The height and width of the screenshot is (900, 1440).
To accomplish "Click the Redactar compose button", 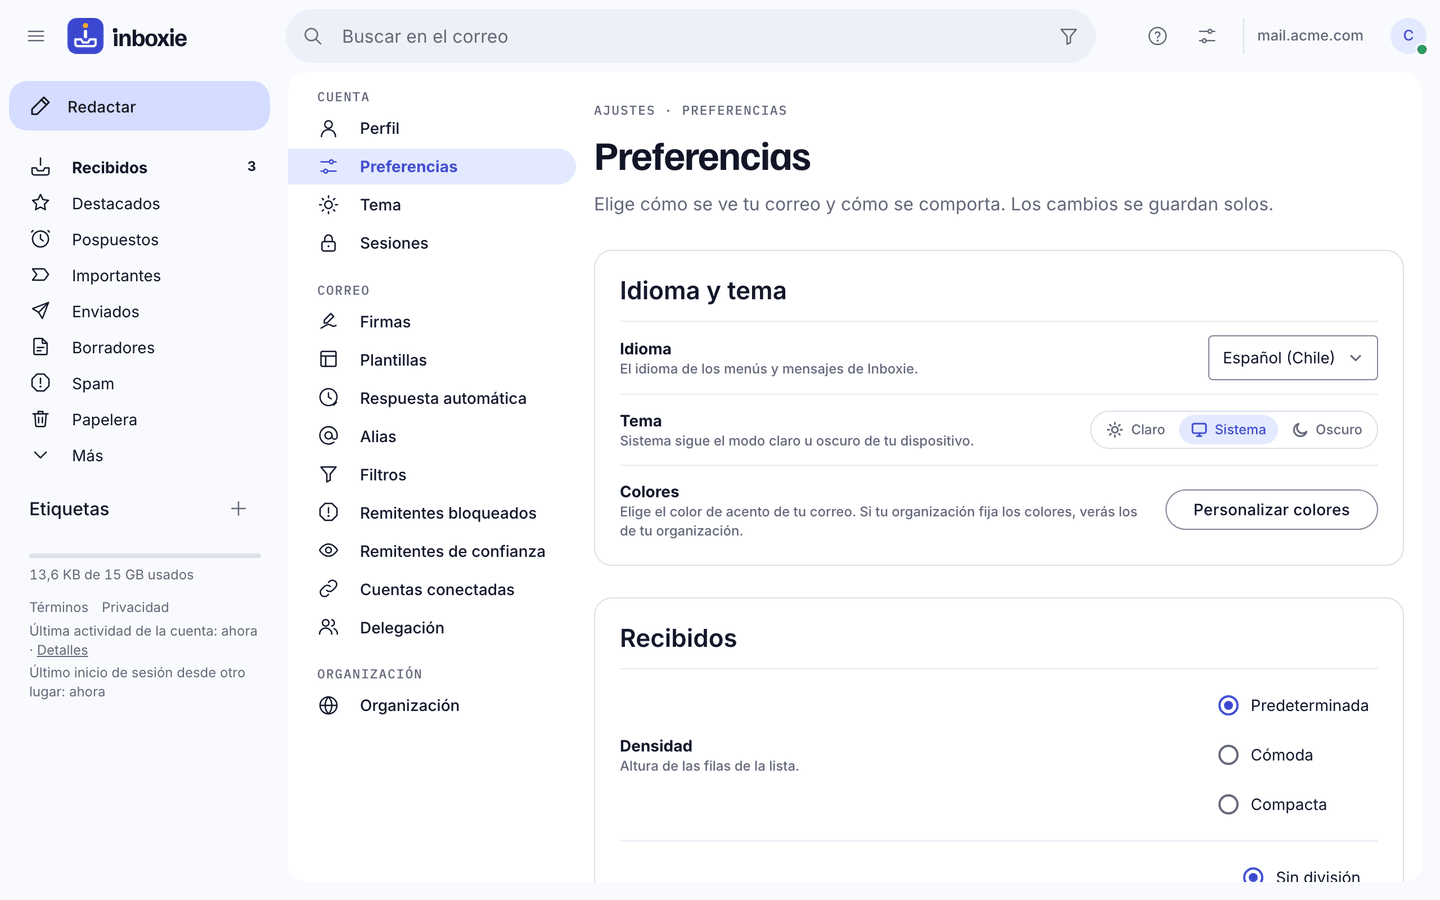I will pyautogui.click(x=140, y=106).
